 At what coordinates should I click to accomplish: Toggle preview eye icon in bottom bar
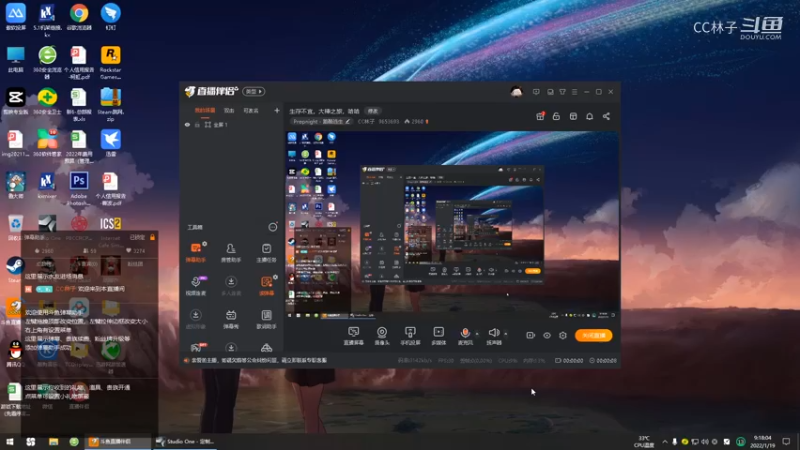tap(546, 335)
